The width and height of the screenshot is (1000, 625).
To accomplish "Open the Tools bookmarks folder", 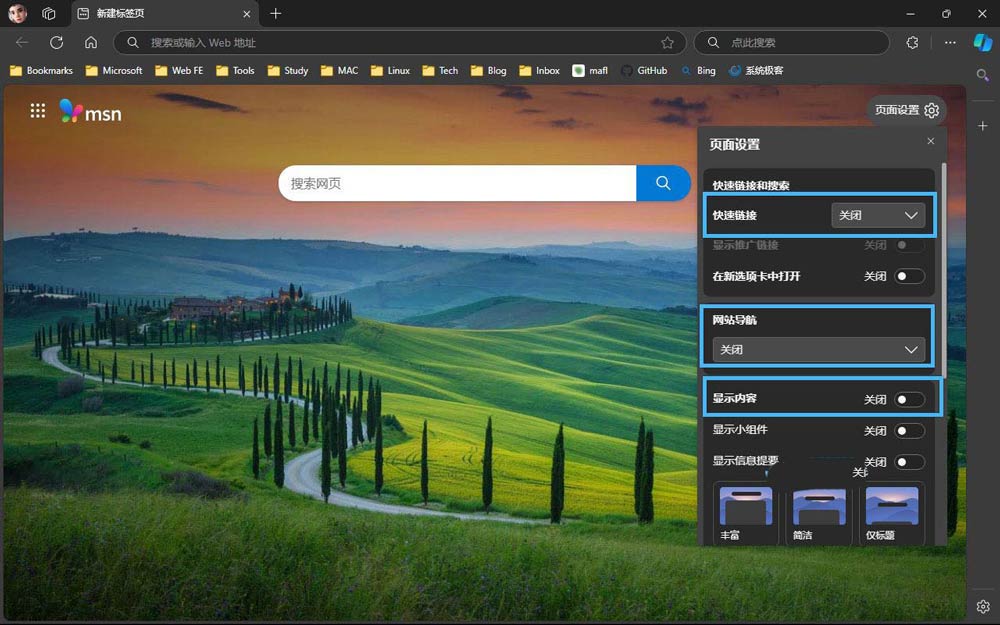I will coord(235,70).
